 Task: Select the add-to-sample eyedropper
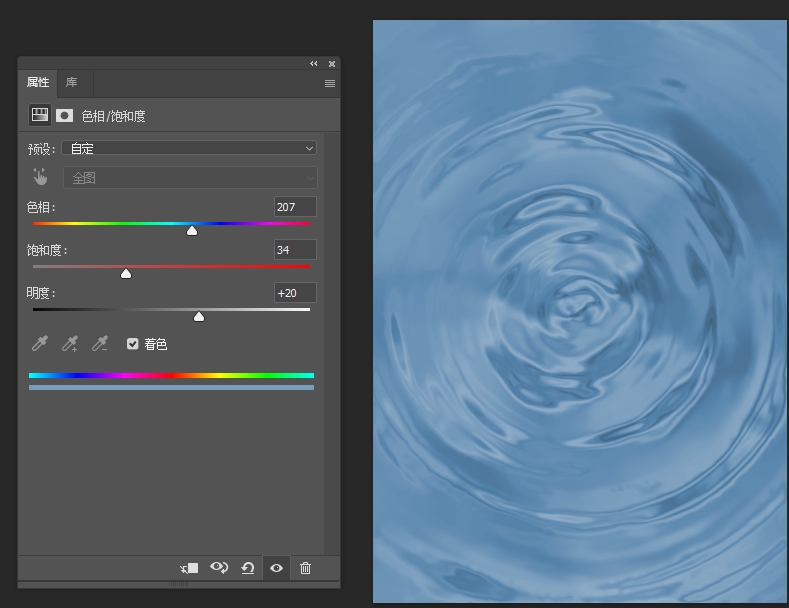click(70, 343)
